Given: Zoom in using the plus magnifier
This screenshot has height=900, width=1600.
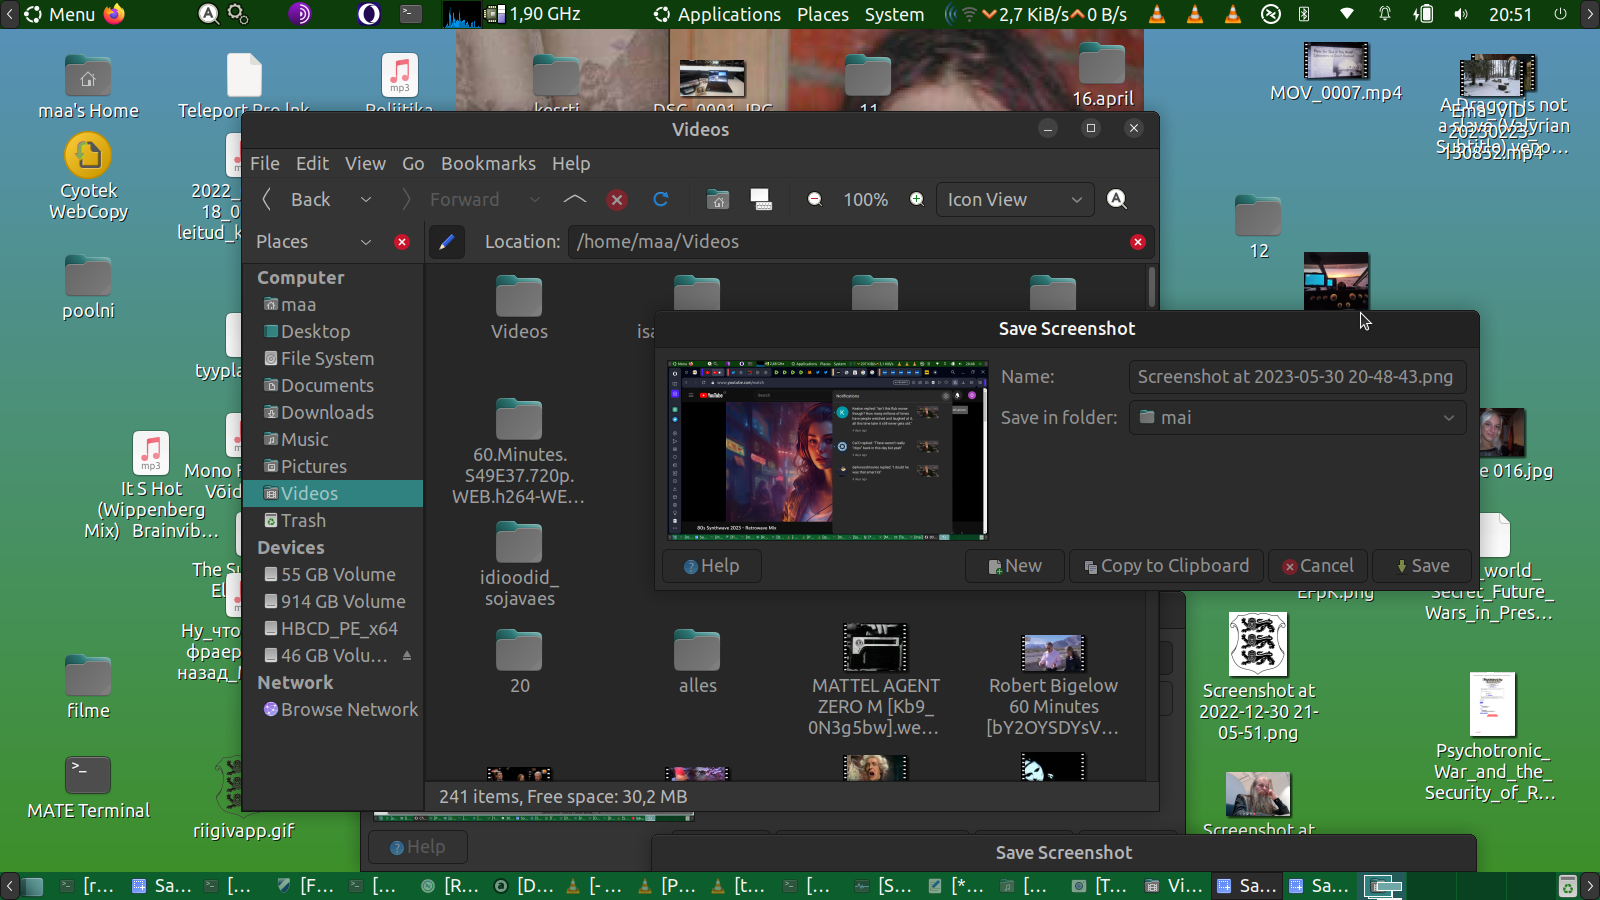Looking at the screenshot, I should point(916,200).
